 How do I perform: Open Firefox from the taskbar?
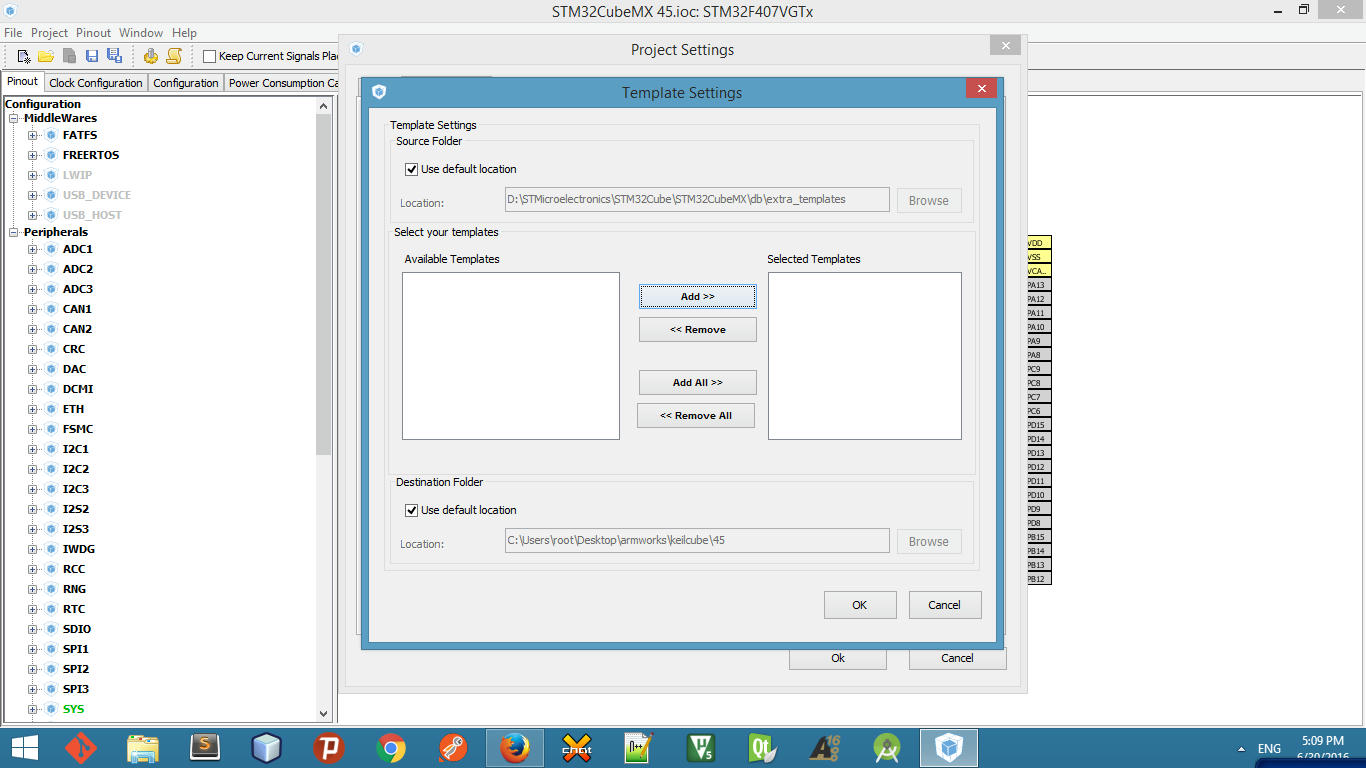[x=515, y=748]
